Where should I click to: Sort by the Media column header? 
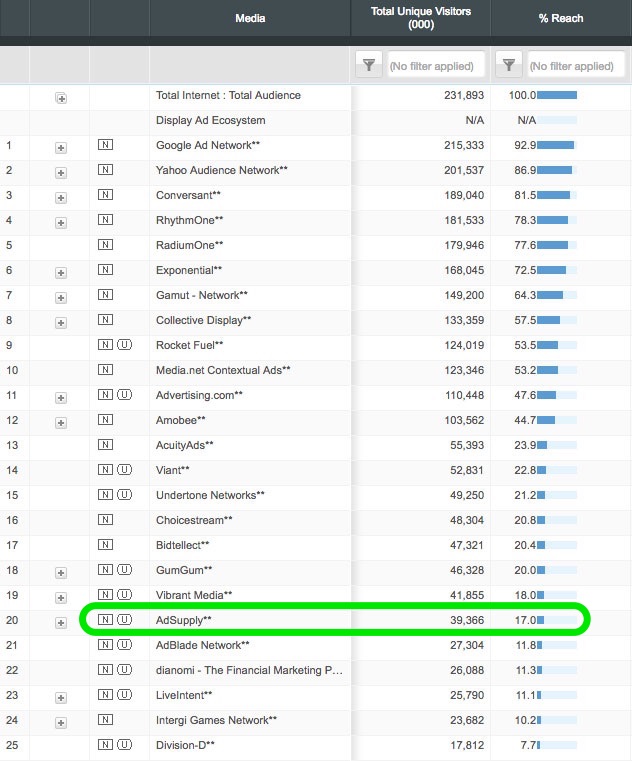250,18
